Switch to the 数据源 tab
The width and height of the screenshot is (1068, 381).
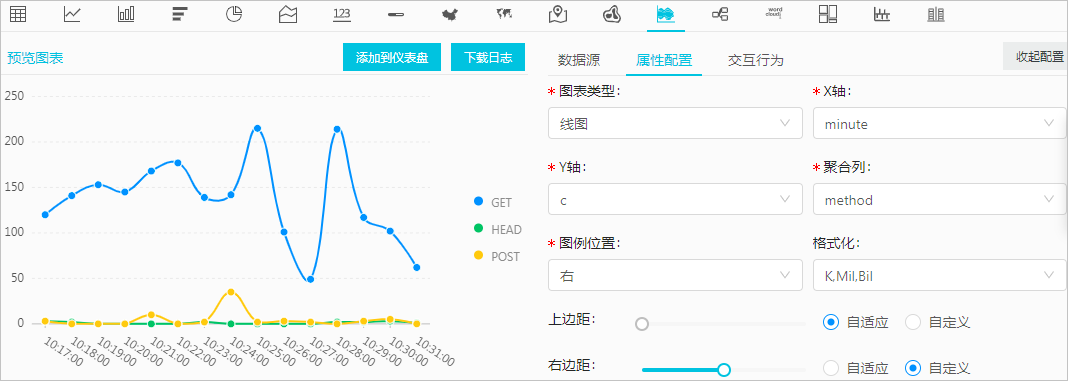[x=579, y=60]
